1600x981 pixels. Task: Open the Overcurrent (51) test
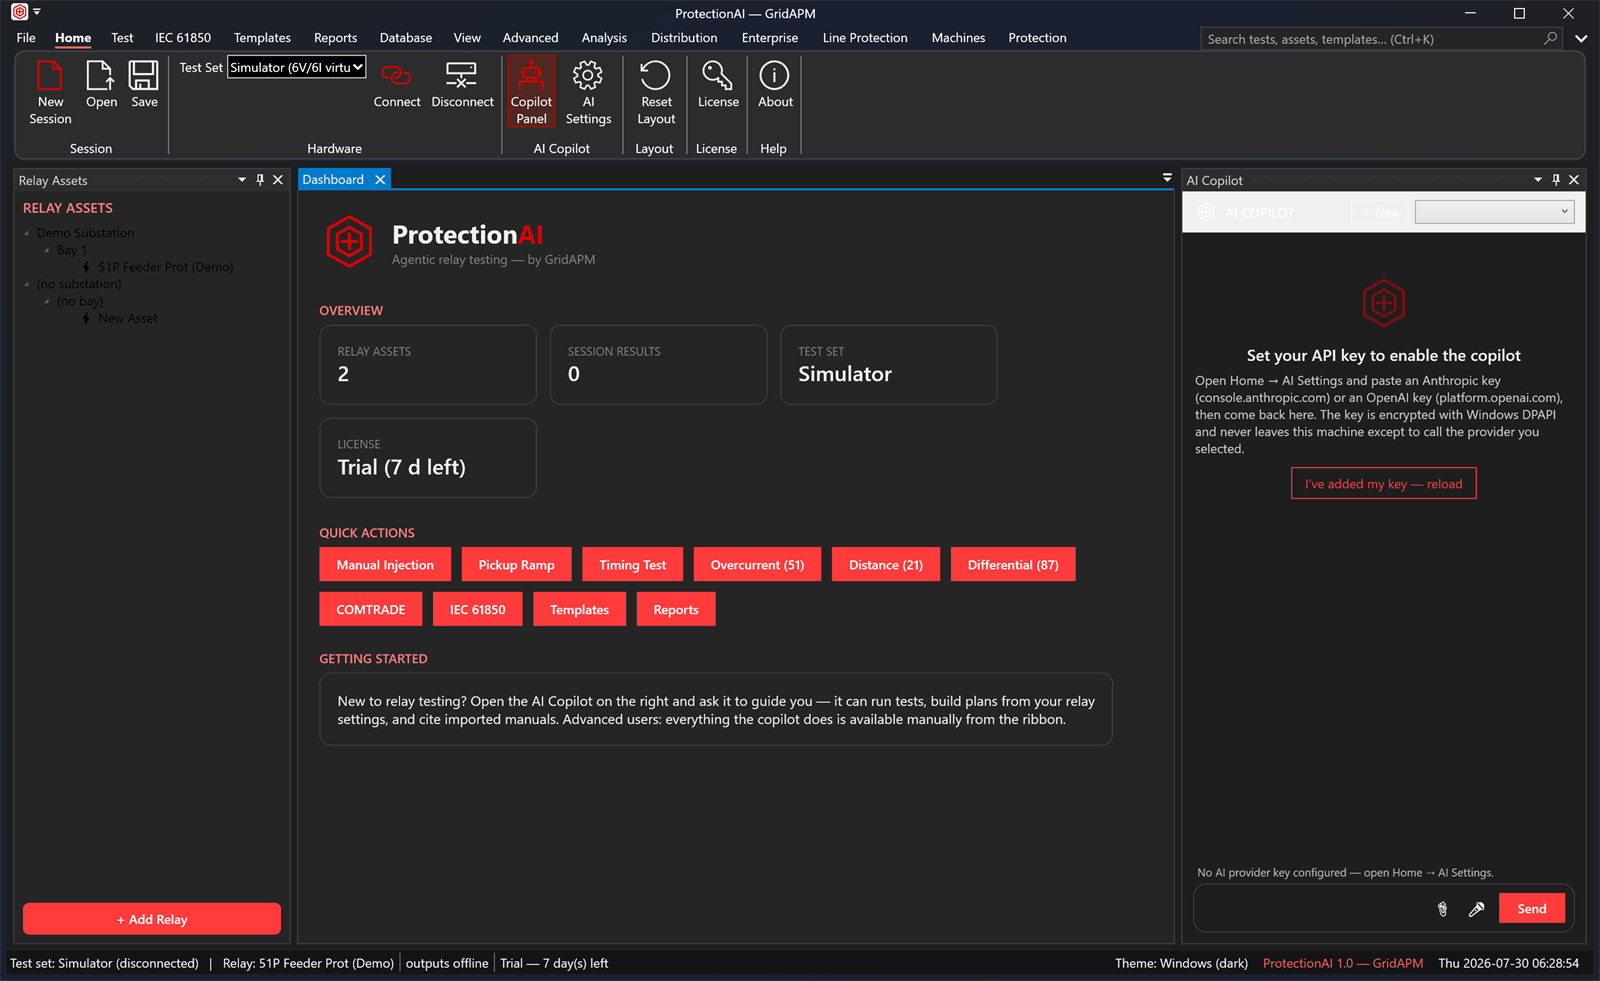(757, 565)
